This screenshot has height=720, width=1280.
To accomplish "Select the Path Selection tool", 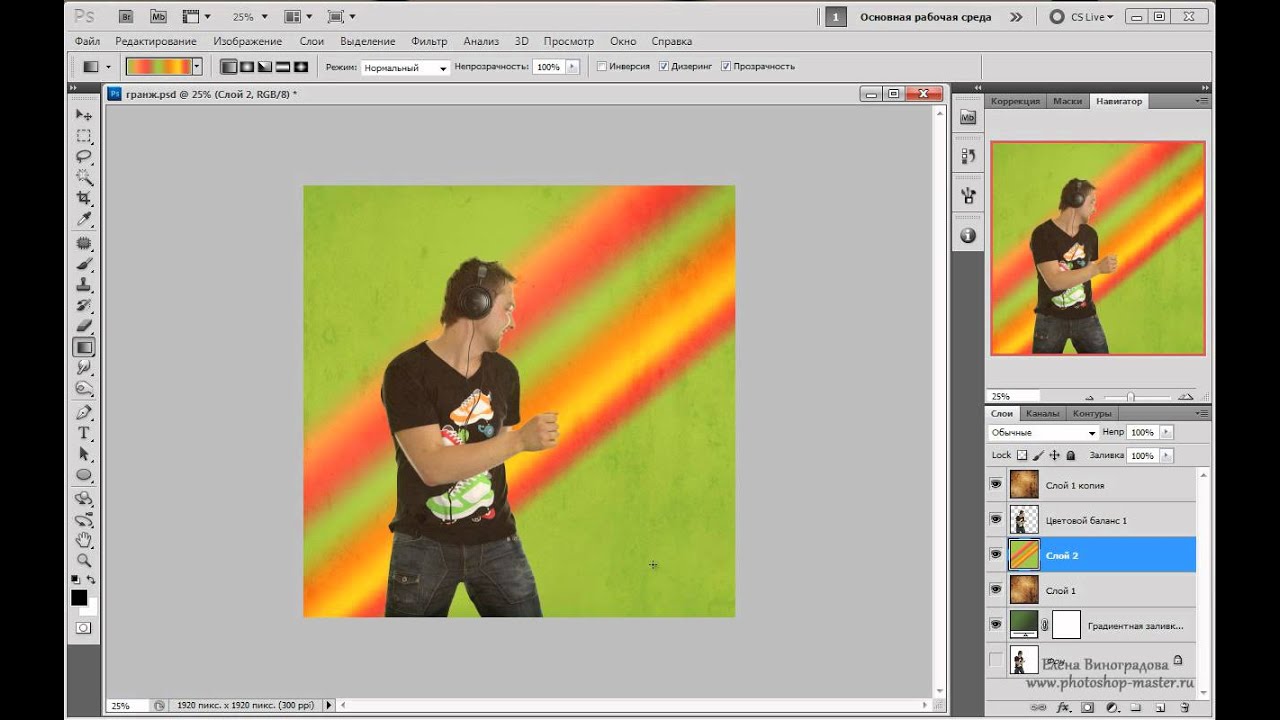I will click(x=84, y=455).
